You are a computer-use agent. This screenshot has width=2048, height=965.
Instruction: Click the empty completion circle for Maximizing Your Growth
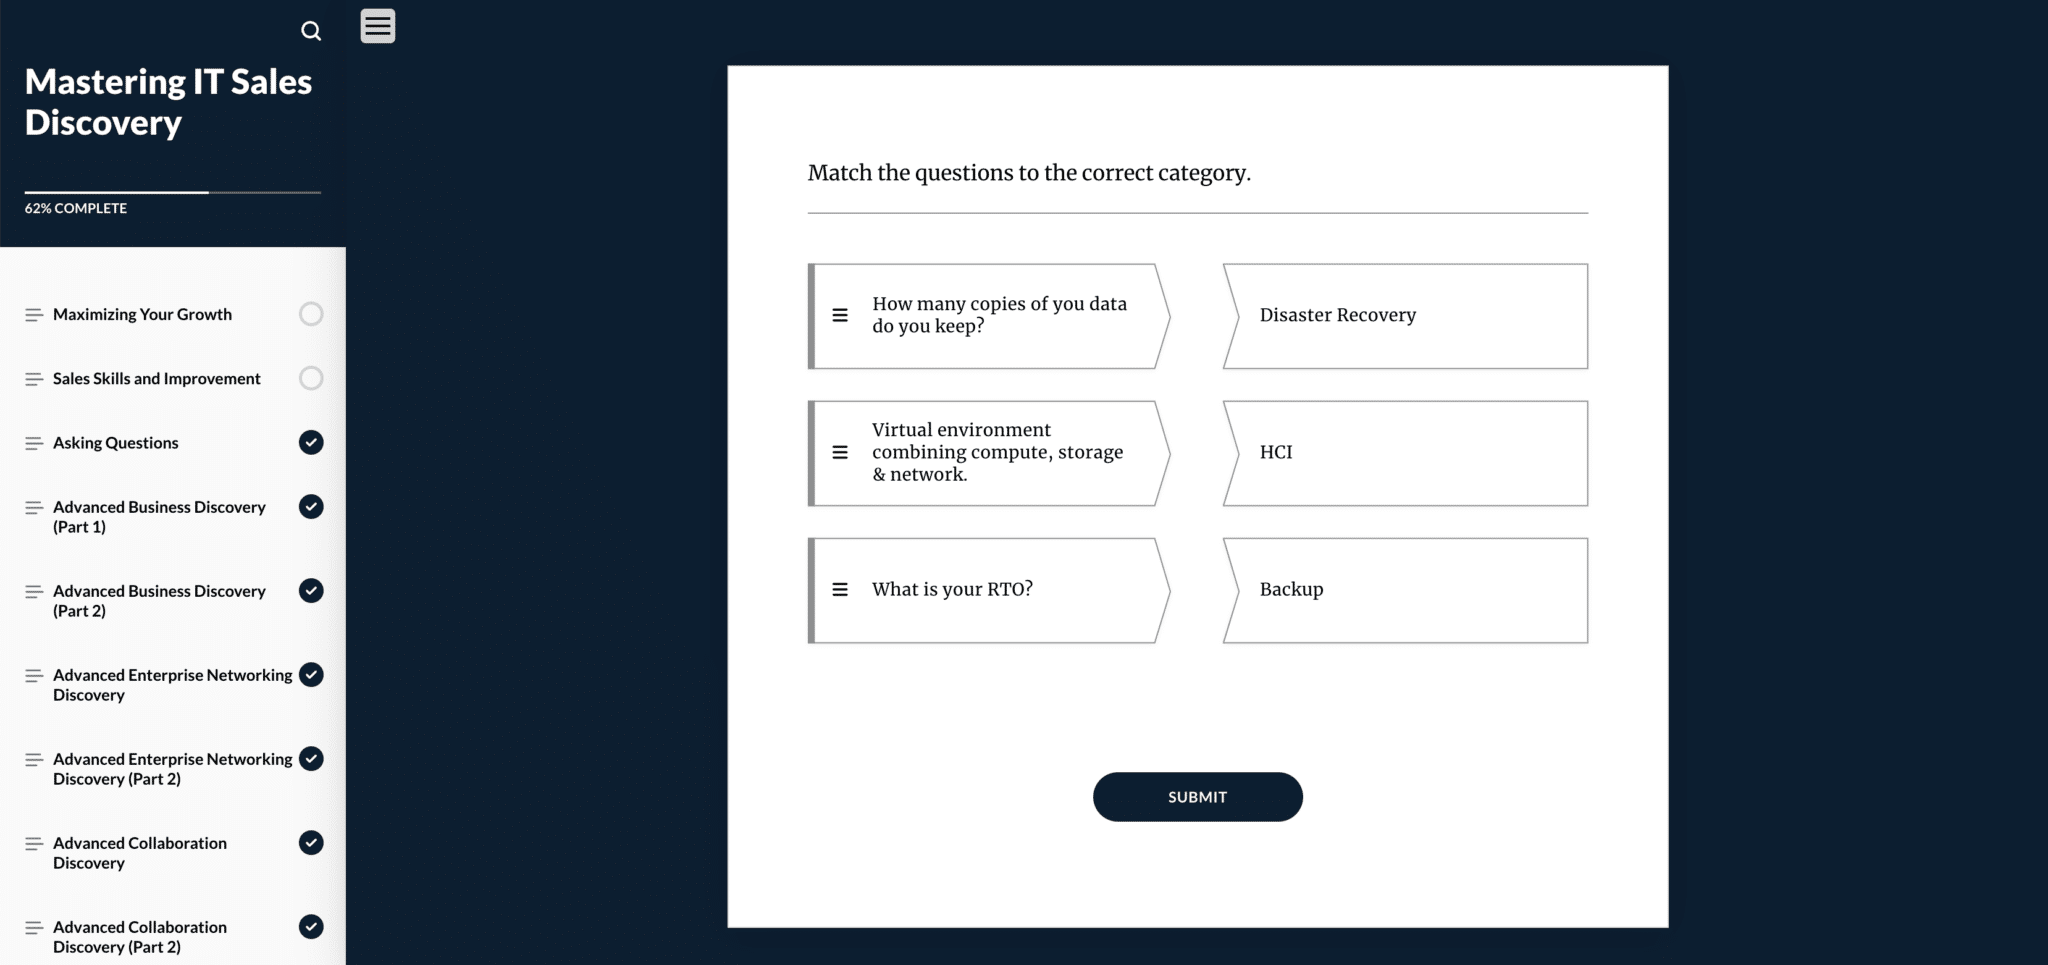click(x=311, y=314)
